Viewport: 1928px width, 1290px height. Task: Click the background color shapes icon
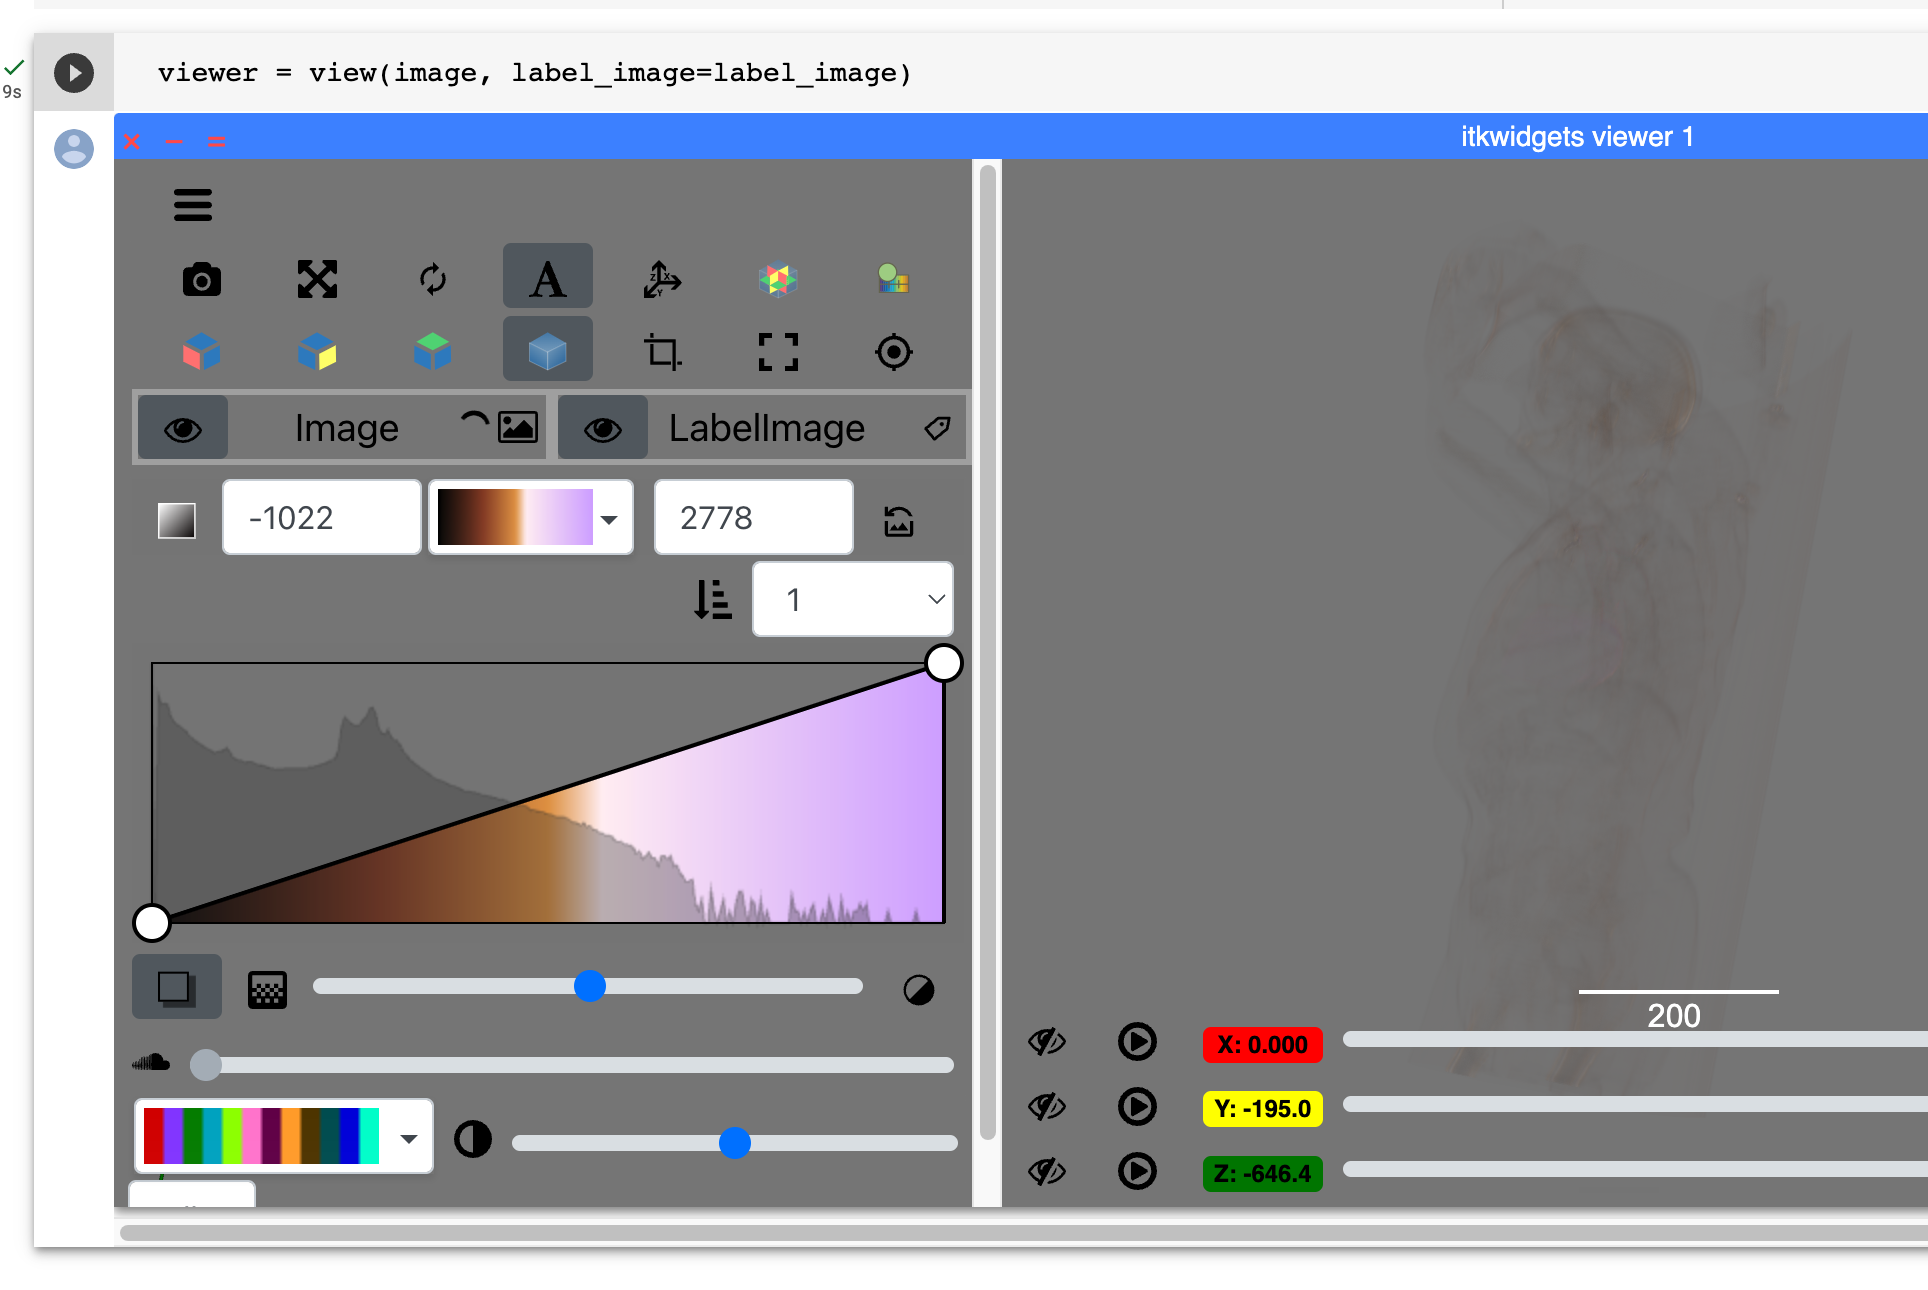click(893, 279)
